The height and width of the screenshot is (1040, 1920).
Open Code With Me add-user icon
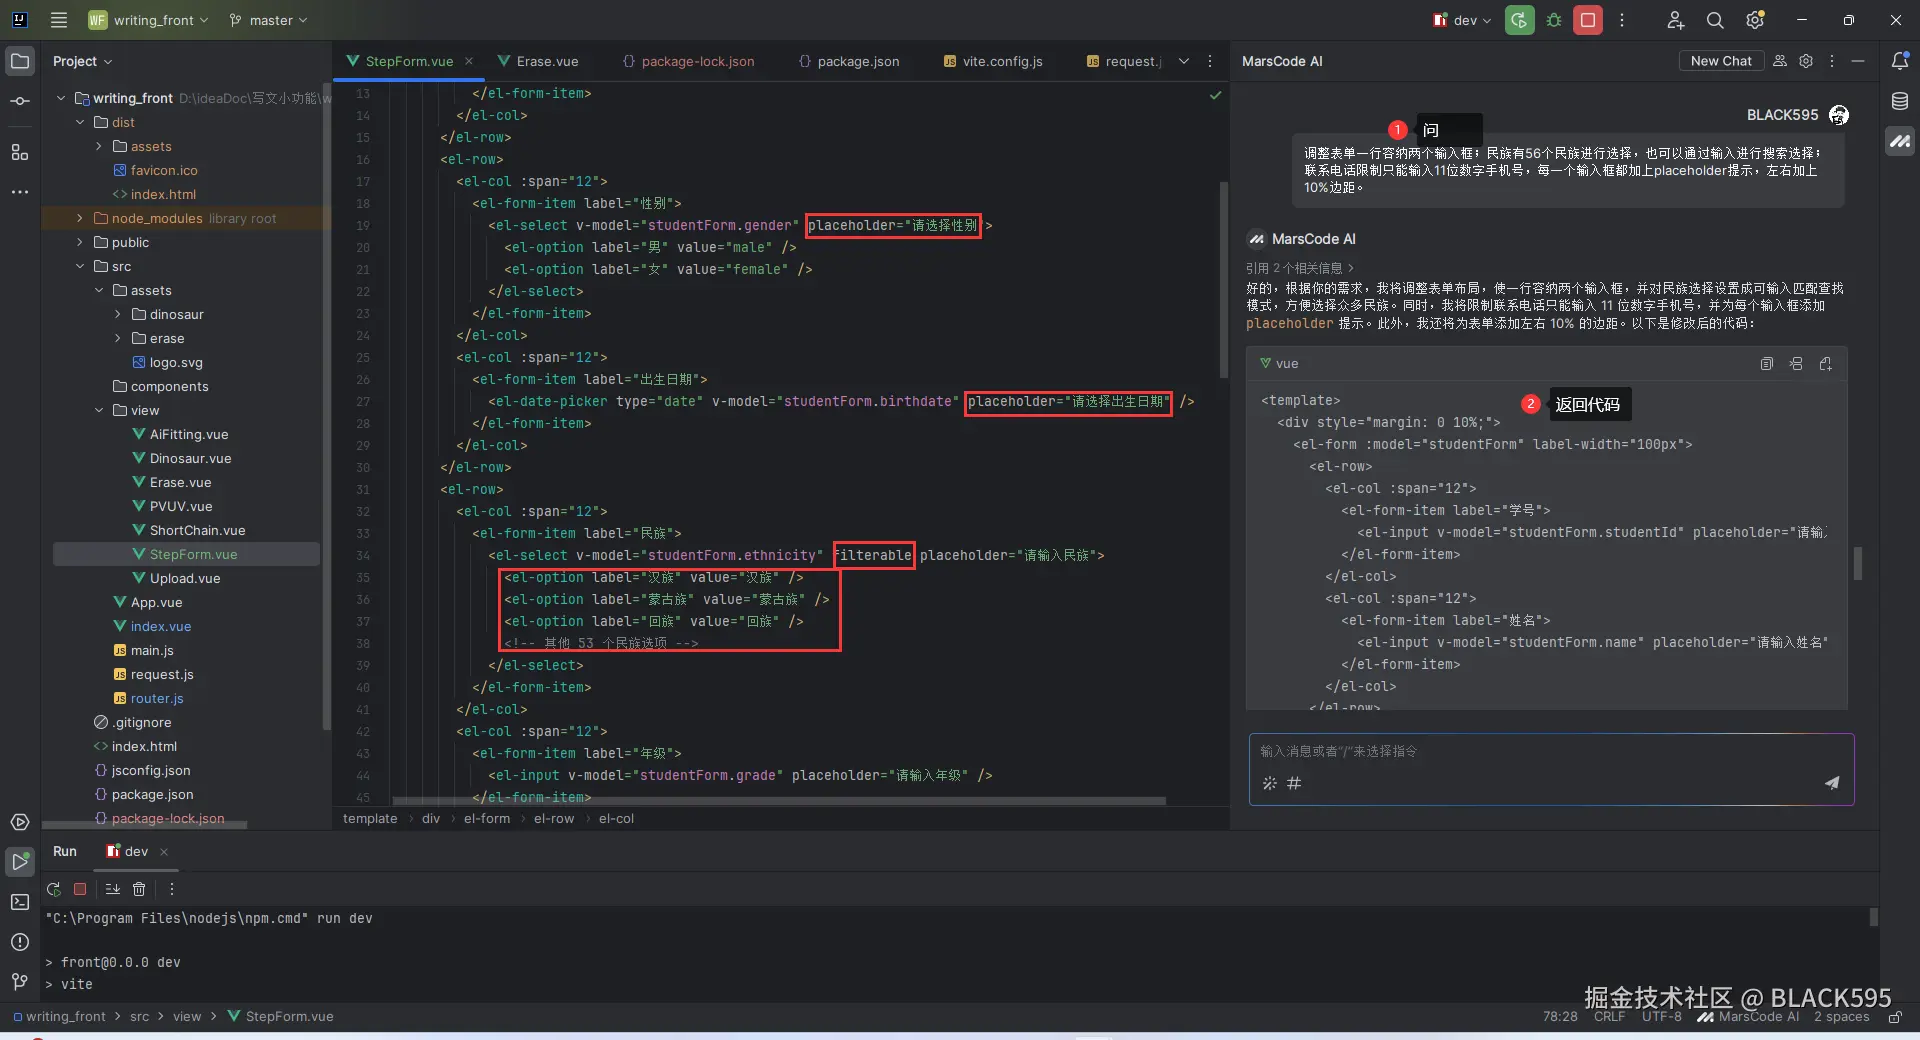(1676, 20)
